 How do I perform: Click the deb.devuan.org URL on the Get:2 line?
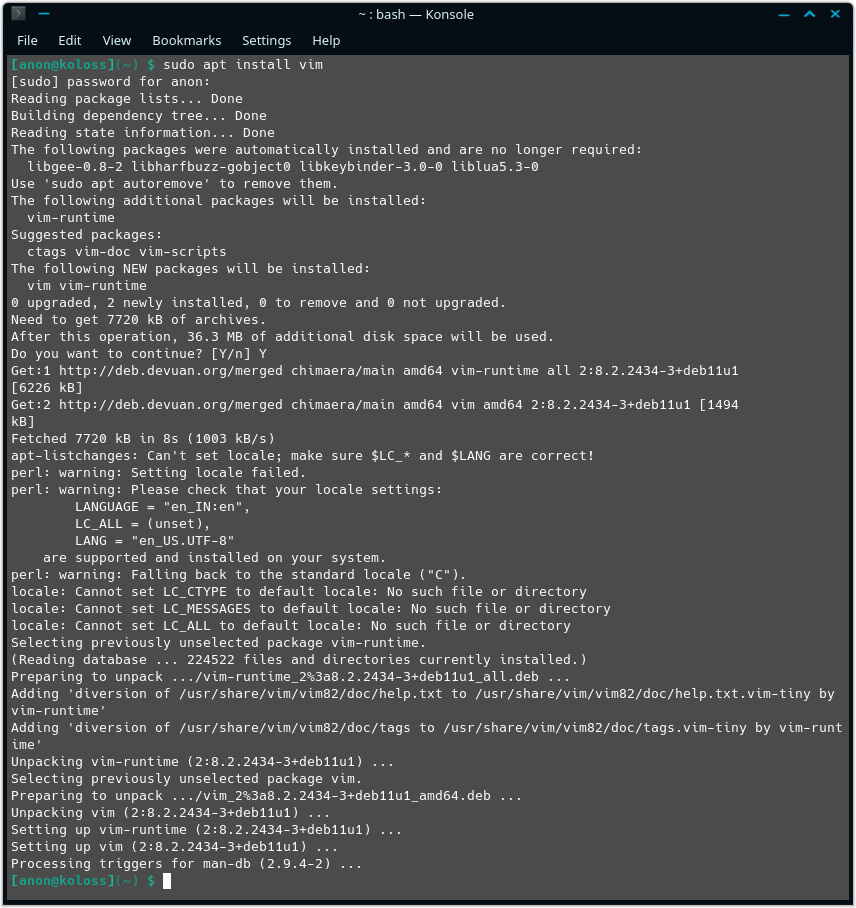171,405
